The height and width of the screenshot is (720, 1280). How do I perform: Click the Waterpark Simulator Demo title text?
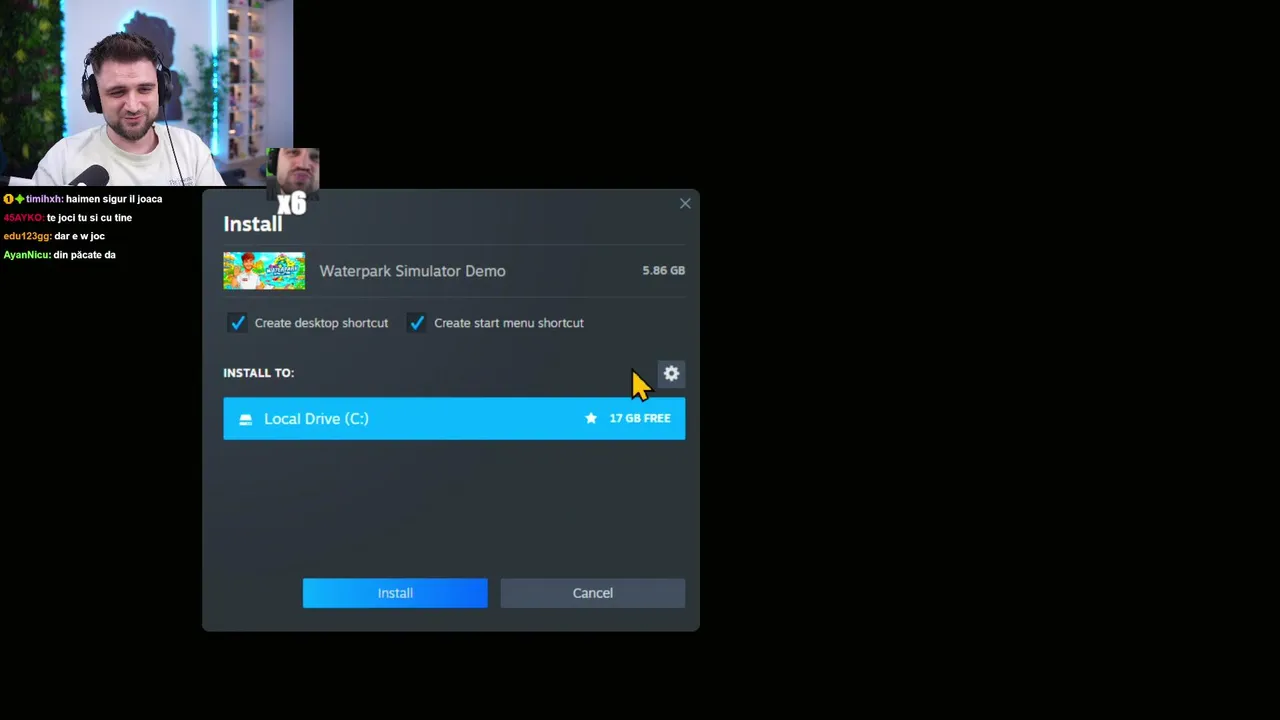tap(412, 271)
